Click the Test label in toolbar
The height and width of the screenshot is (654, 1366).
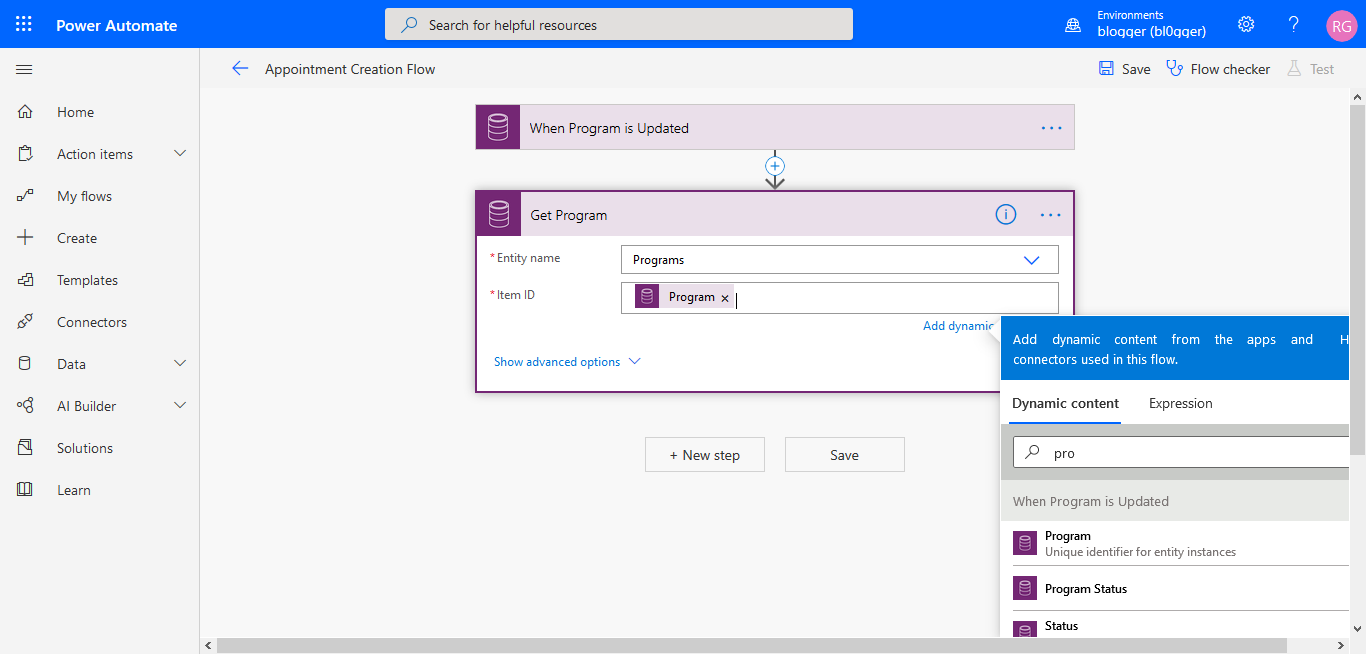[1322, 69]
